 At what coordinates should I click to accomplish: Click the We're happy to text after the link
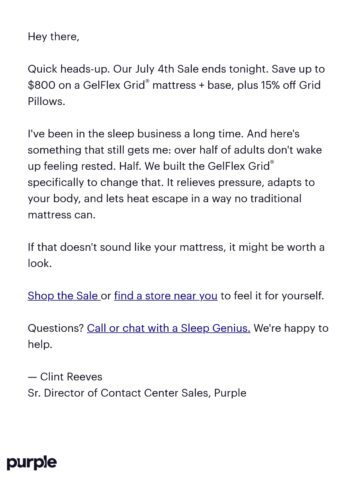291,328
